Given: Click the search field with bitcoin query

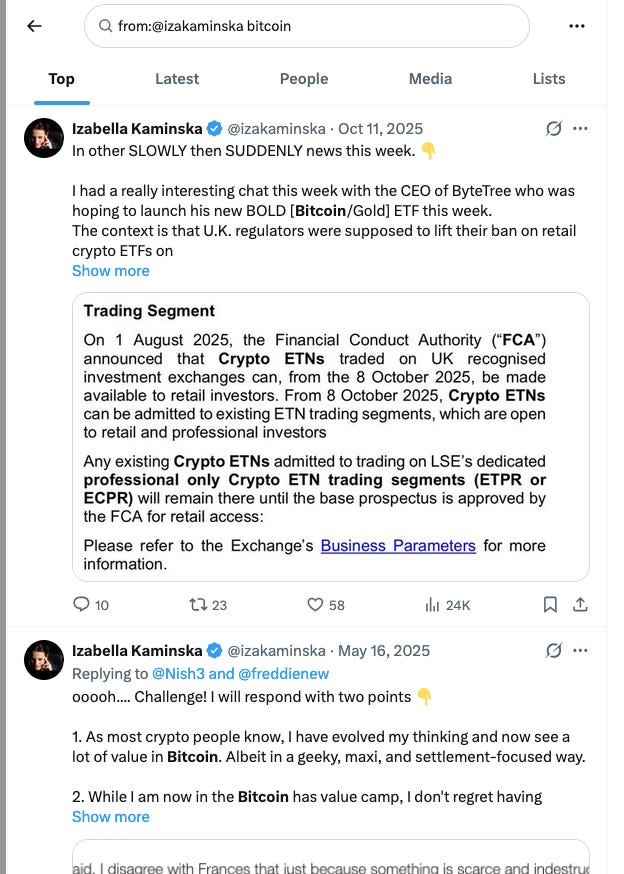Looking at the screenshot, I should (x=307, y=26).
